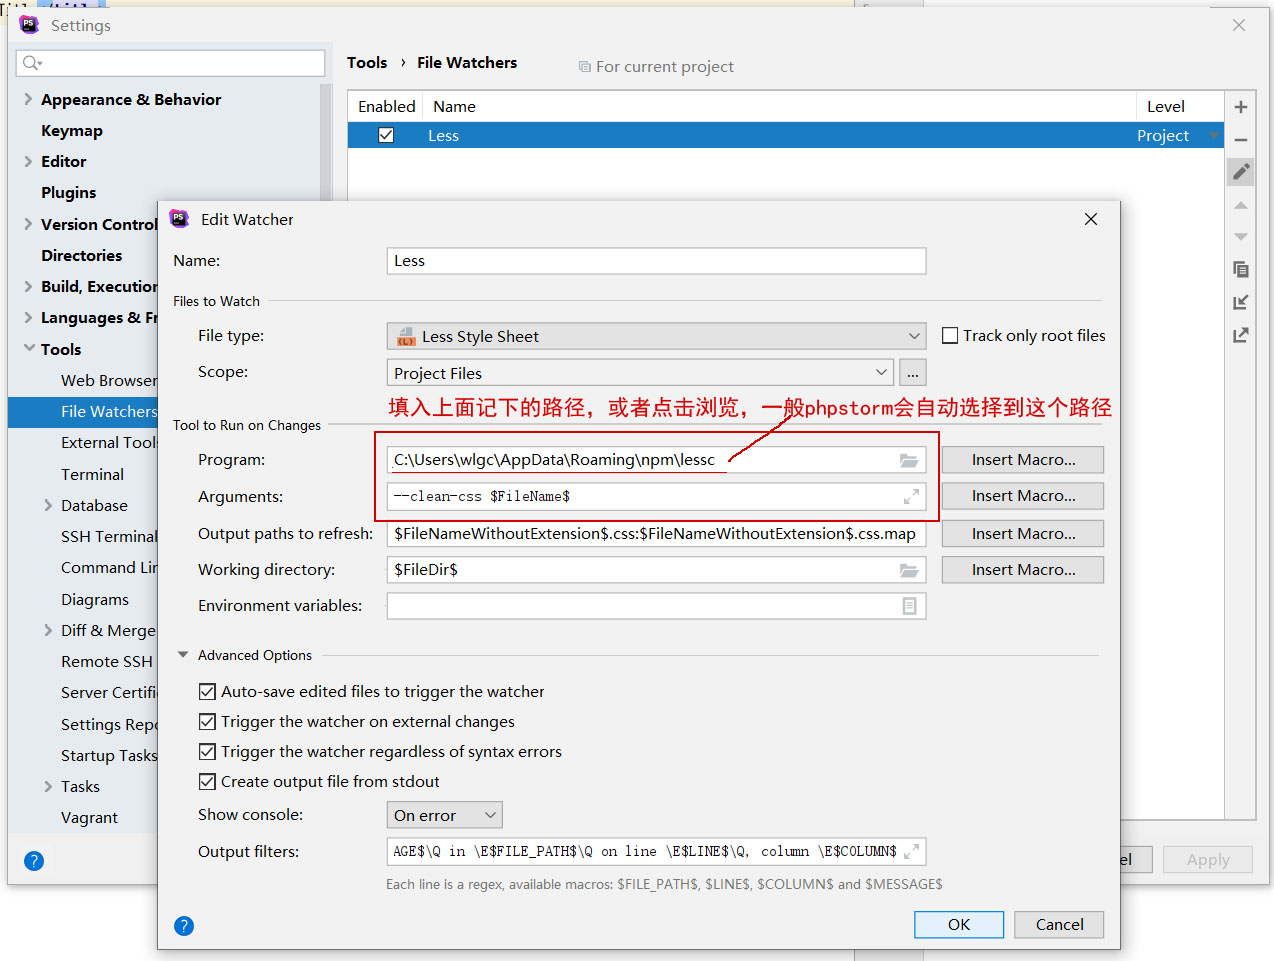Check Track only root files
The image size is (1274, 961).
(950, 336)
